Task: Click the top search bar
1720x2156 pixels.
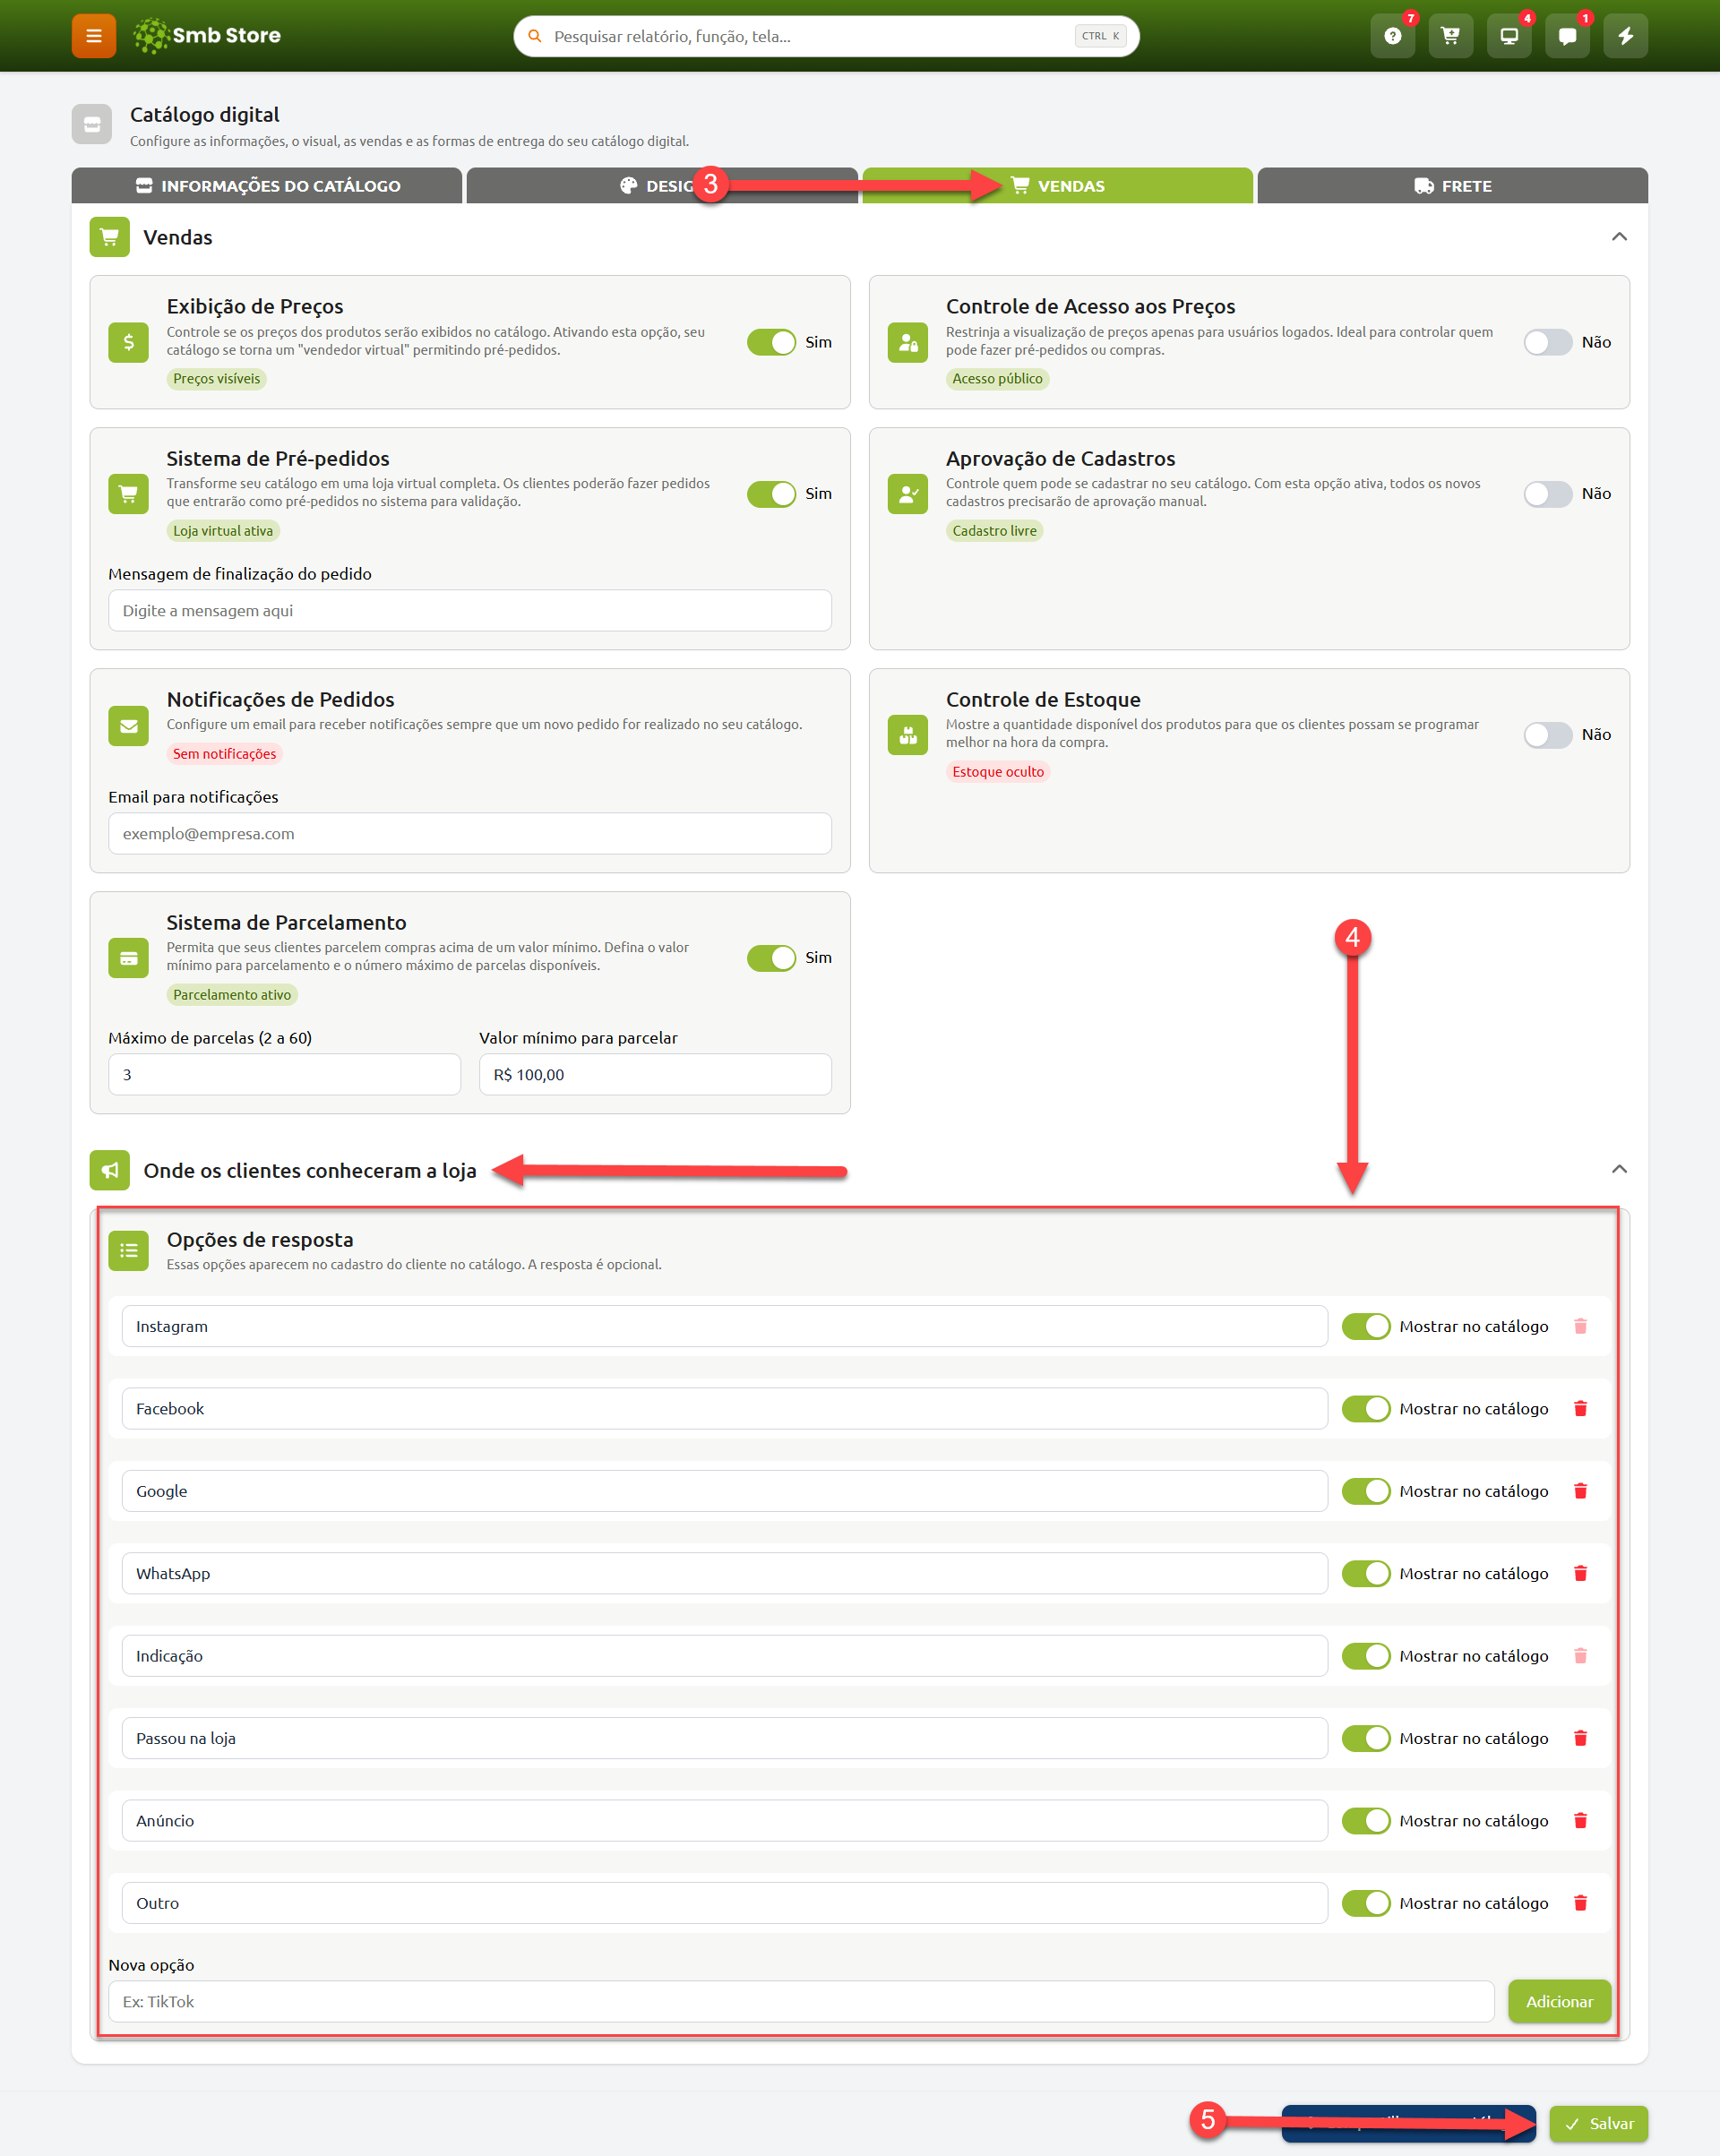Action: point(826,36)
